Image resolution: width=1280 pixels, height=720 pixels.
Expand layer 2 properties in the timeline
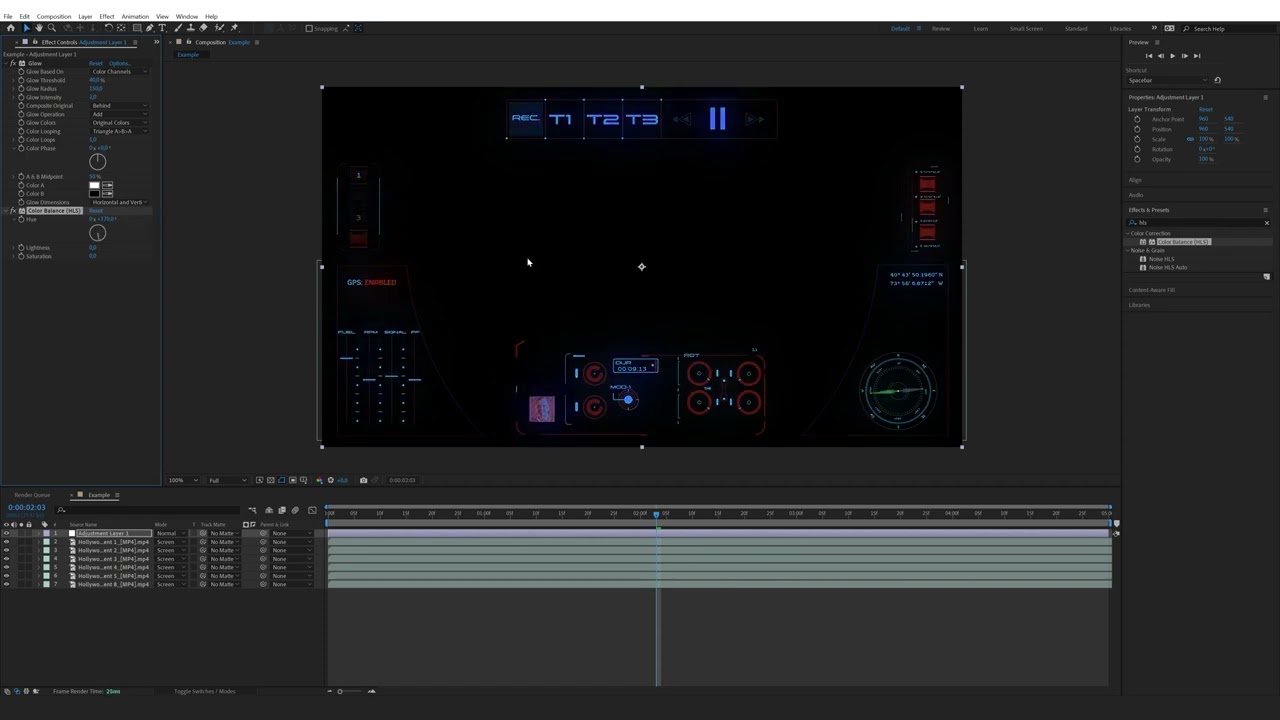(x=38, y=542)
